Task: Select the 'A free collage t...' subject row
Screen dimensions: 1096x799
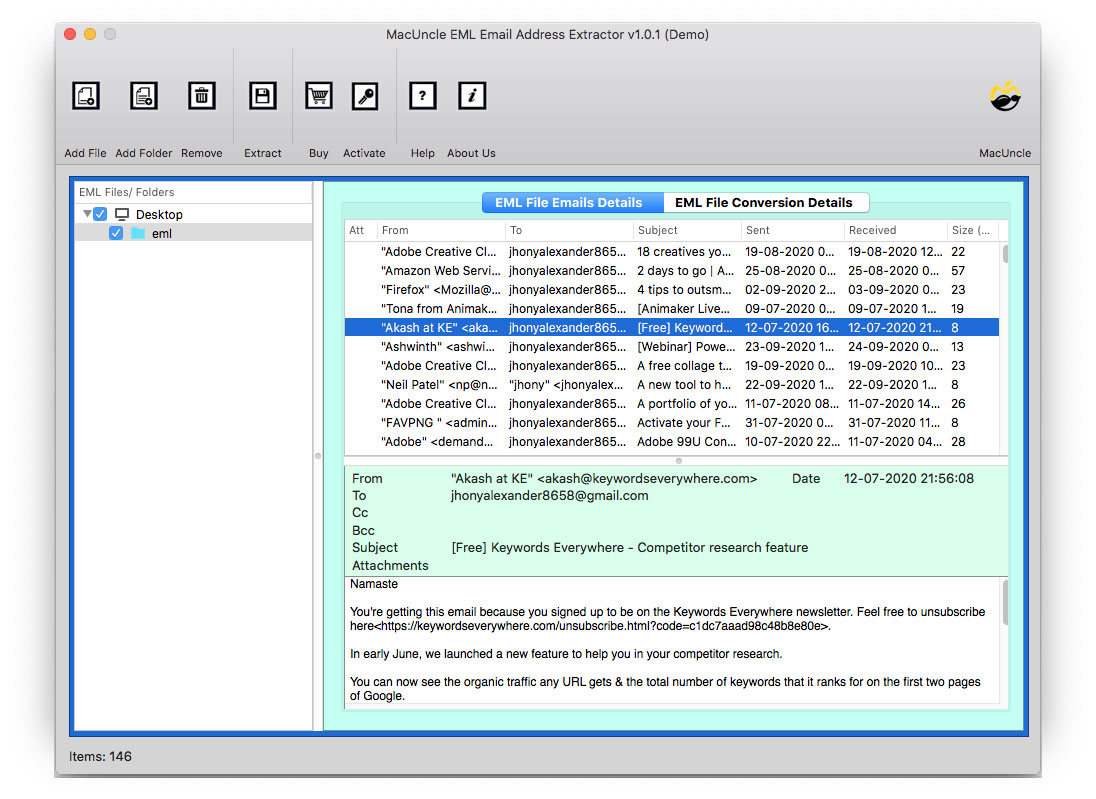Action: pos(672,366)
